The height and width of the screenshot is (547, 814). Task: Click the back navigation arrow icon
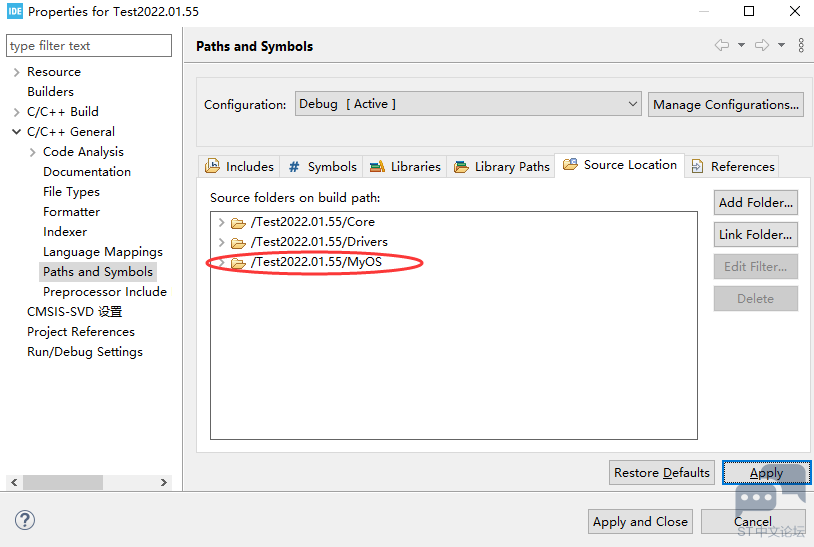tap(721, 46)
